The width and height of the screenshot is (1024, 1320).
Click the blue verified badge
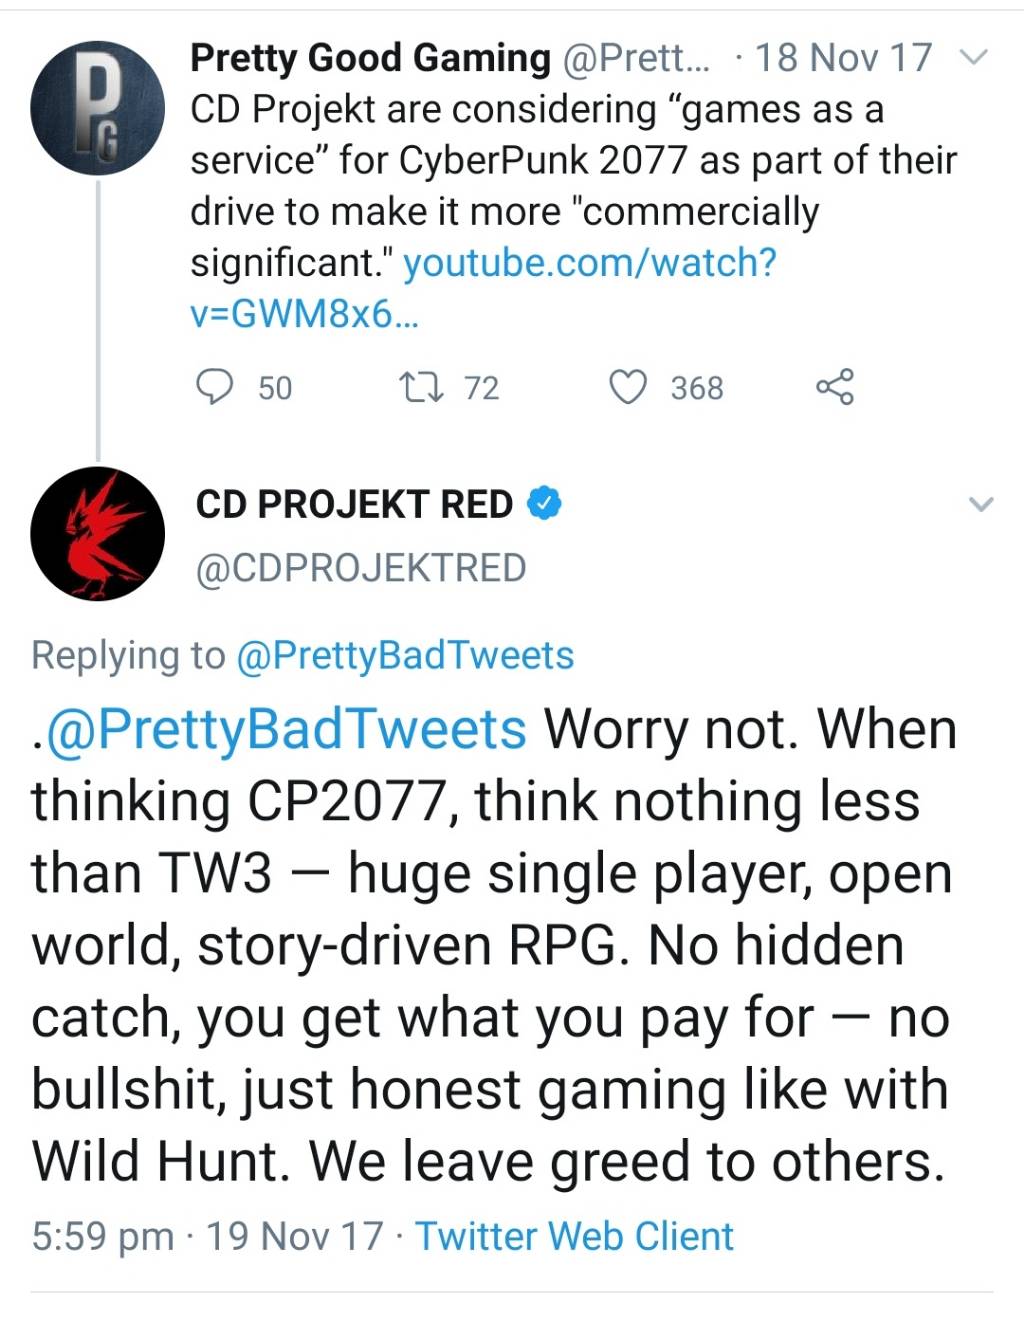coord(544,504)
